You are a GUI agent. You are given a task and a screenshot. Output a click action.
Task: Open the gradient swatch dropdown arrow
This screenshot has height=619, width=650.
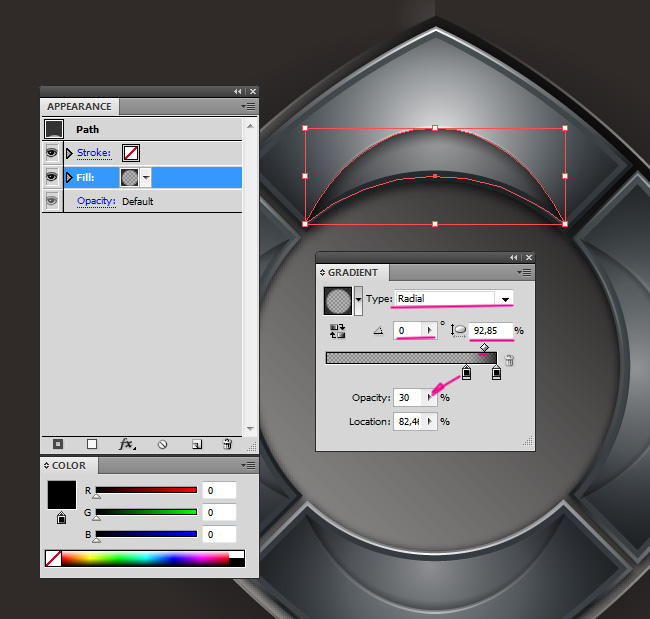point(359,299)
